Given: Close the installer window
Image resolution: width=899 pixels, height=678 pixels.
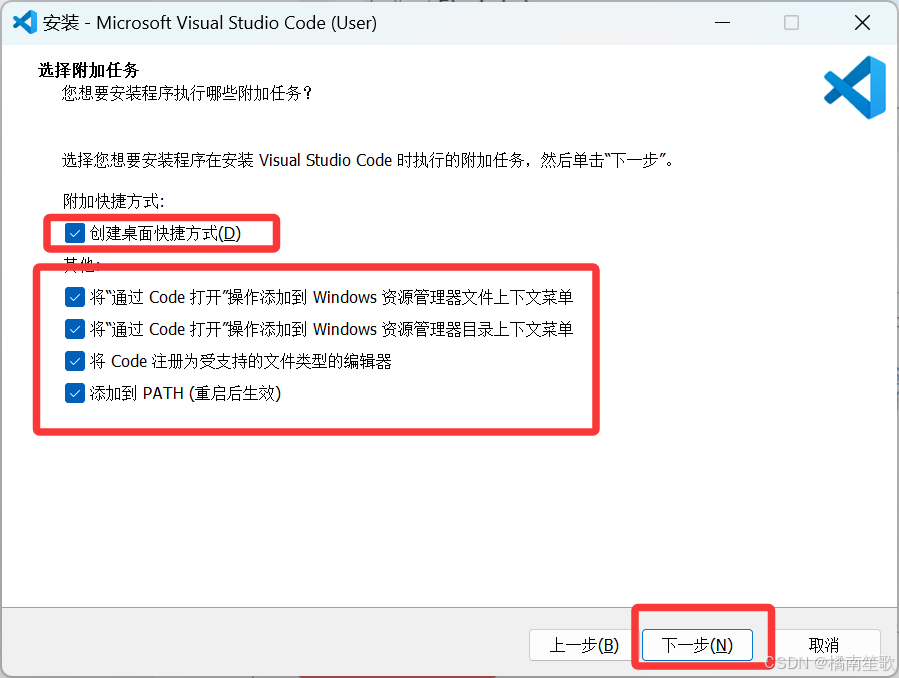Looking at the screenshot, I should tap(862, 23).
